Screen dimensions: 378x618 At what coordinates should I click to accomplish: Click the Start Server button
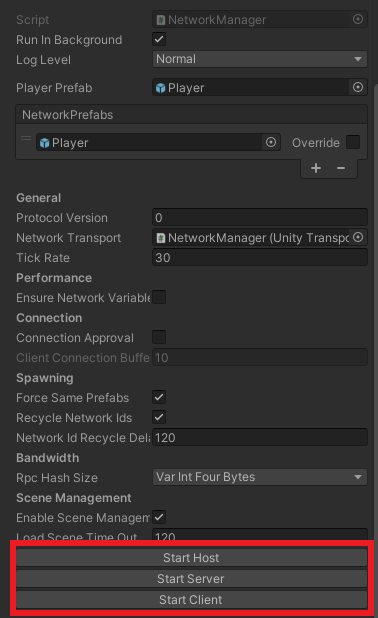pos(191,579)
